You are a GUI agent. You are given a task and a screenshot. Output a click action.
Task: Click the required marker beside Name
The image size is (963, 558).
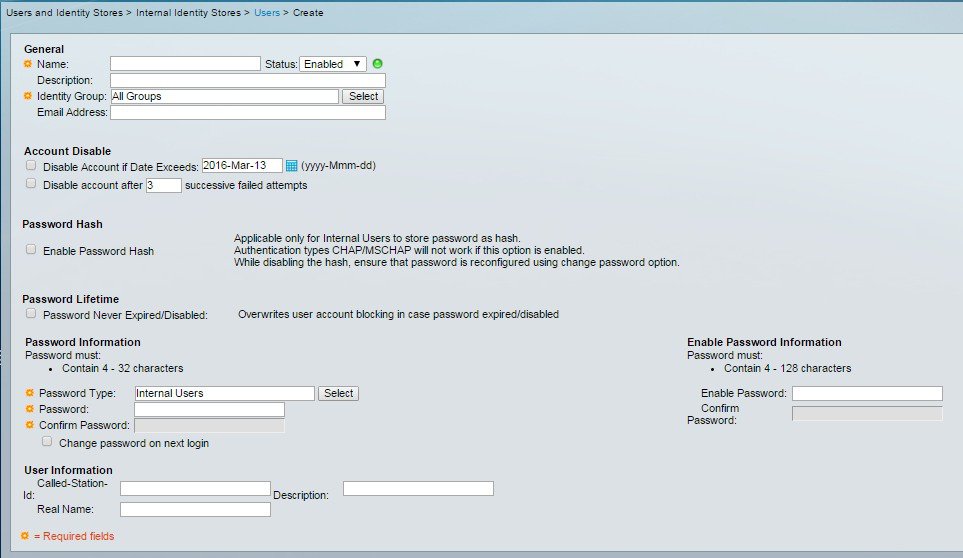pyautogui.click(x=28, y=64)
